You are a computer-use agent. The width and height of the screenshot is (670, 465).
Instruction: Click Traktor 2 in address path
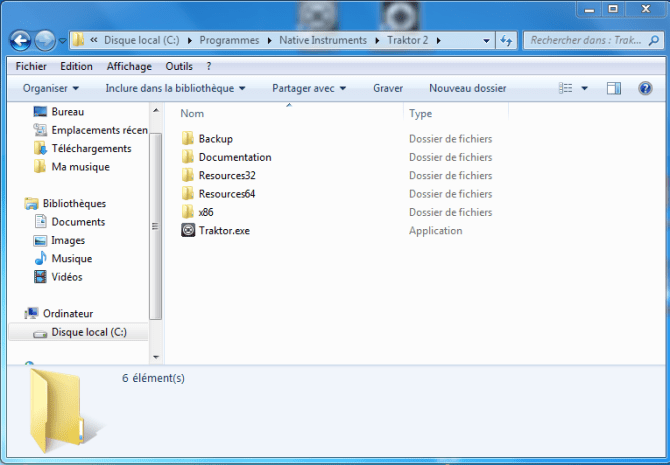click(408, 40)
